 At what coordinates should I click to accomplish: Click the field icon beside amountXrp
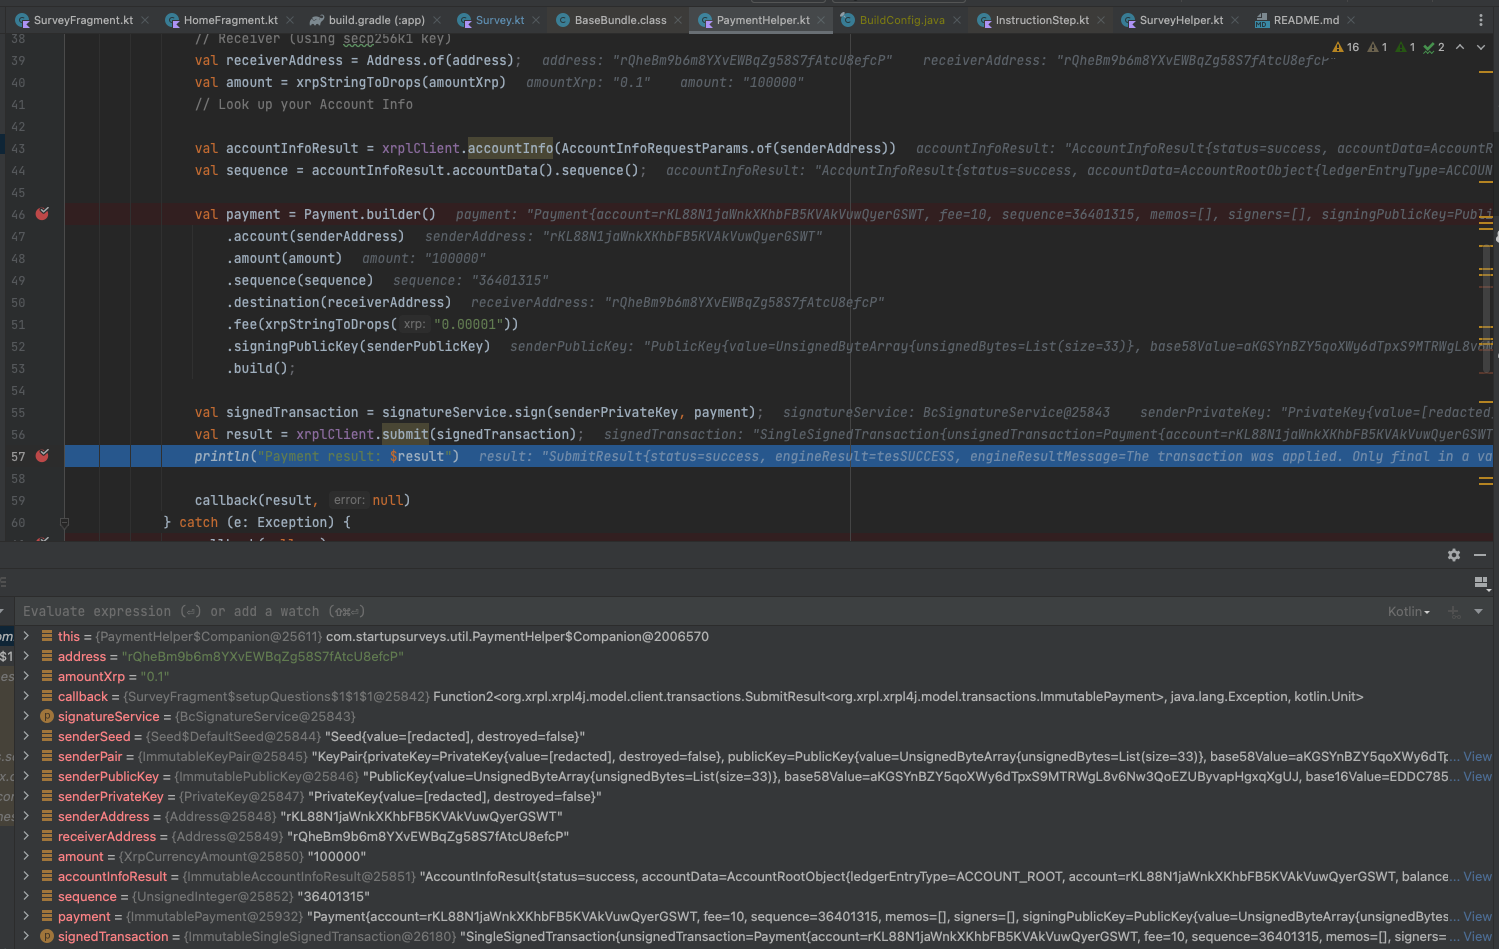pyautogui.click(x=47, y=677)
